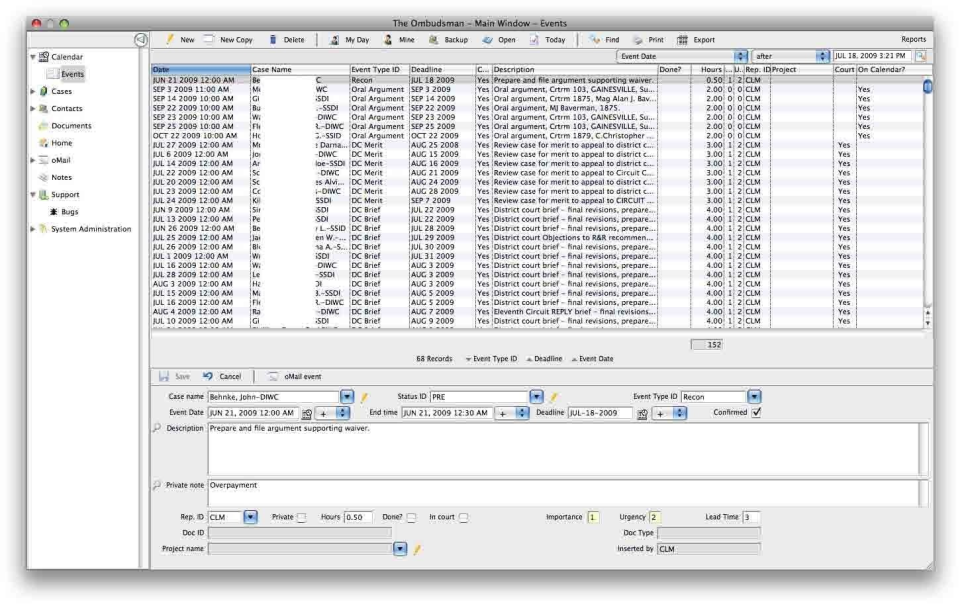Sort by the Date column header
This screenshot has width=960, height=606.
(201, 69)
